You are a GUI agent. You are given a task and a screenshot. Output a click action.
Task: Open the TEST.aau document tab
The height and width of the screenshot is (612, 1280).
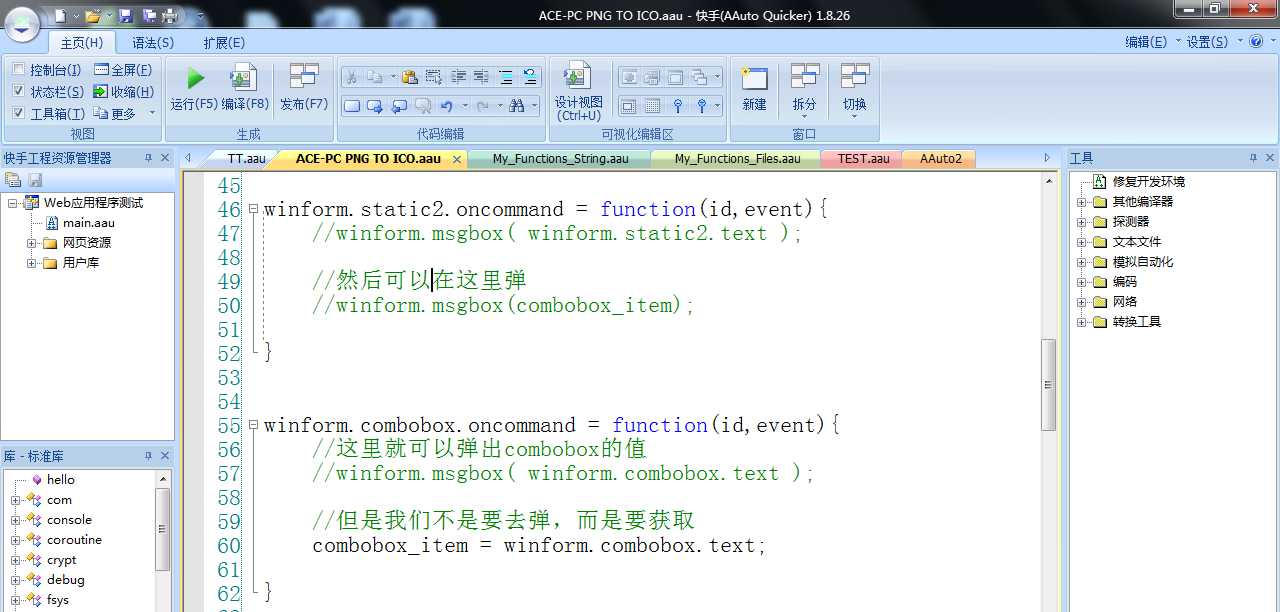(863, 159)
